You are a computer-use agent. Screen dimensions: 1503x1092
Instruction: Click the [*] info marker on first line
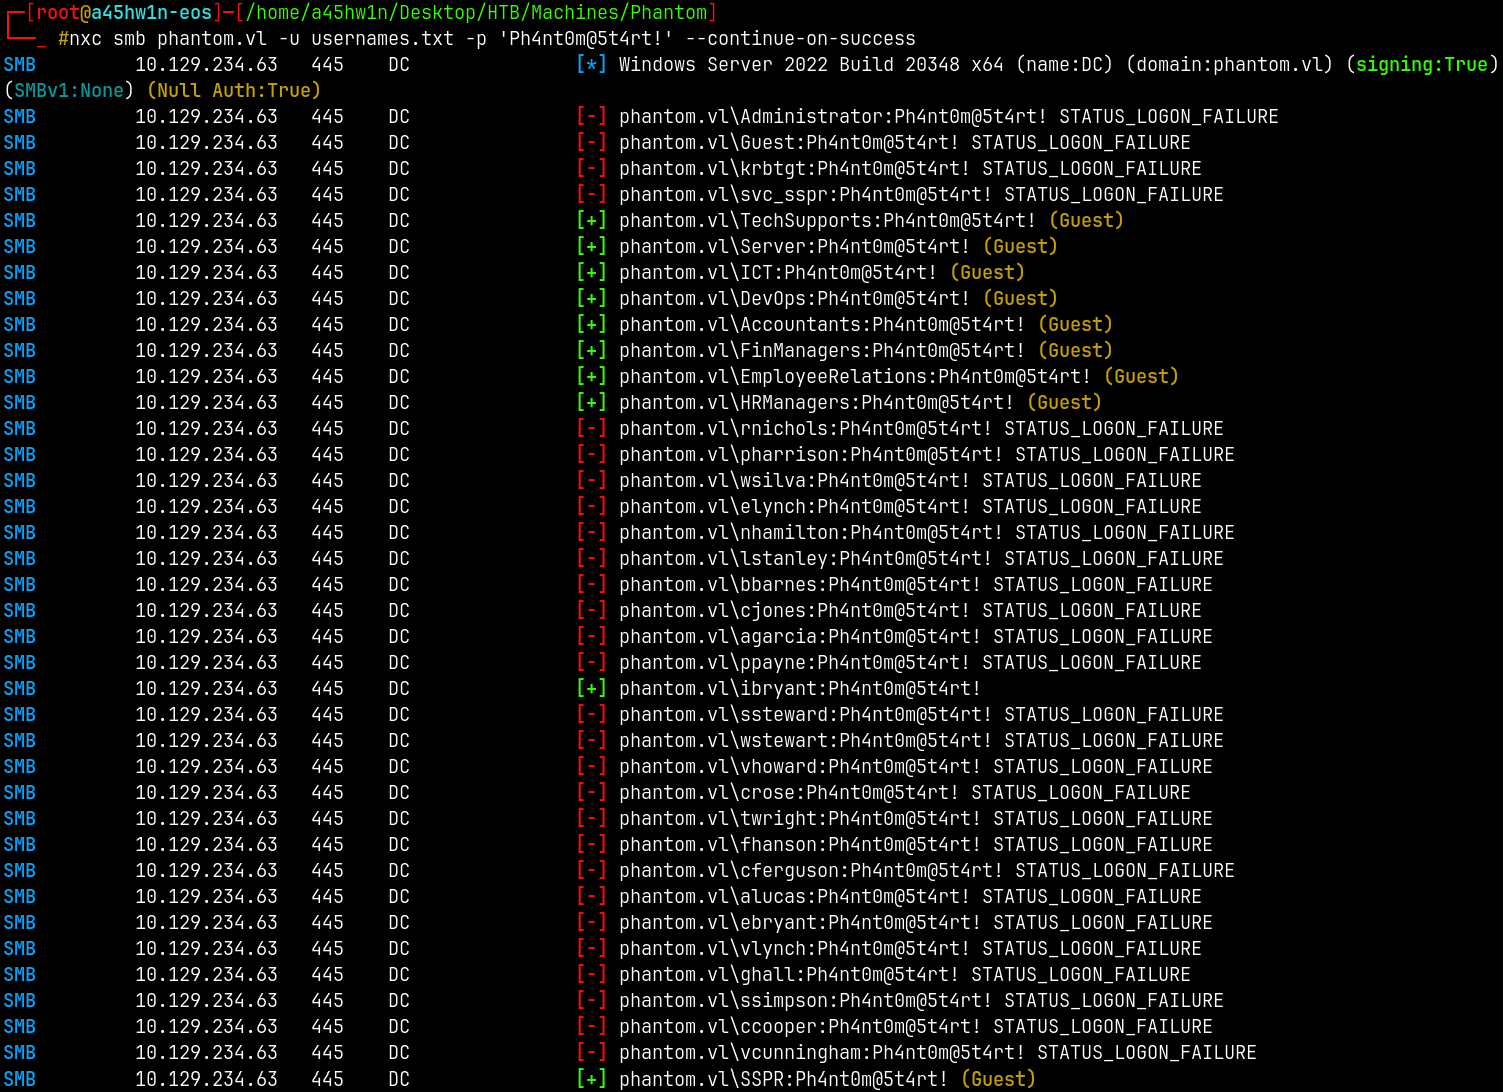click(591, 65)
